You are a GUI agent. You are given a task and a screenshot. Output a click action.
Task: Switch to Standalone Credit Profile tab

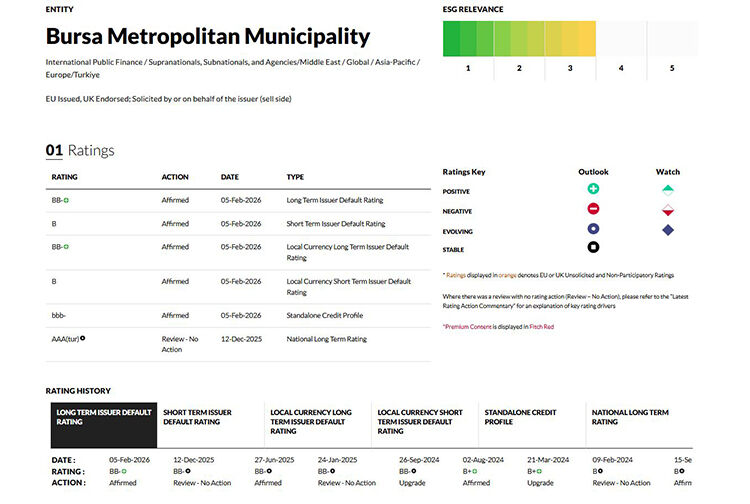click(532, 425)
